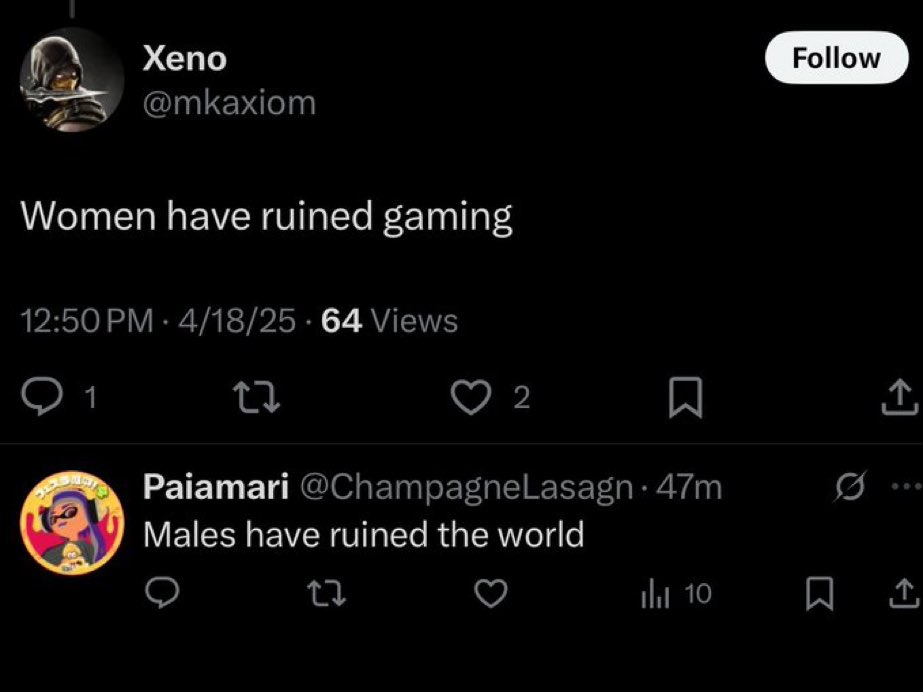923x692 pixels.
Task: Visit the @ChampagneLasagn profile handle
Action: coord(466,487)
